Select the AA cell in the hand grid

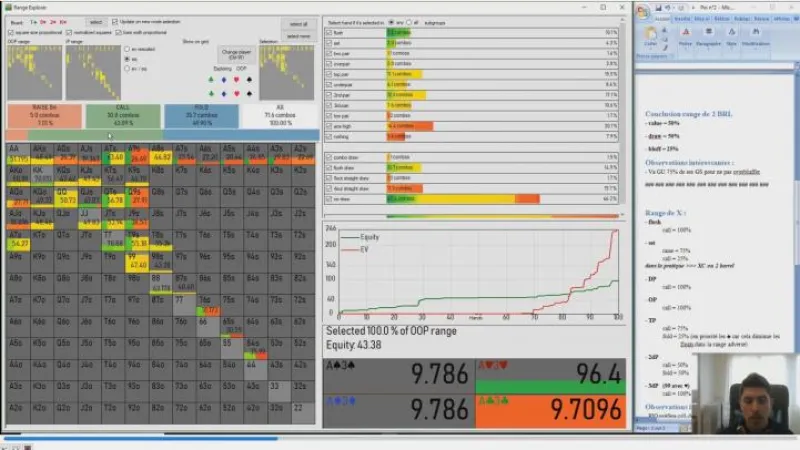point(17,152)
